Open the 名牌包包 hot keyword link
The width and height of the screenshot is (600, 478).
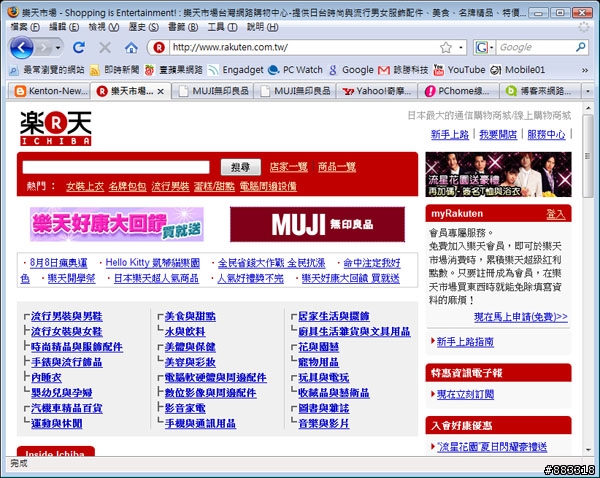pyautogui.click(x=127, y=186)
